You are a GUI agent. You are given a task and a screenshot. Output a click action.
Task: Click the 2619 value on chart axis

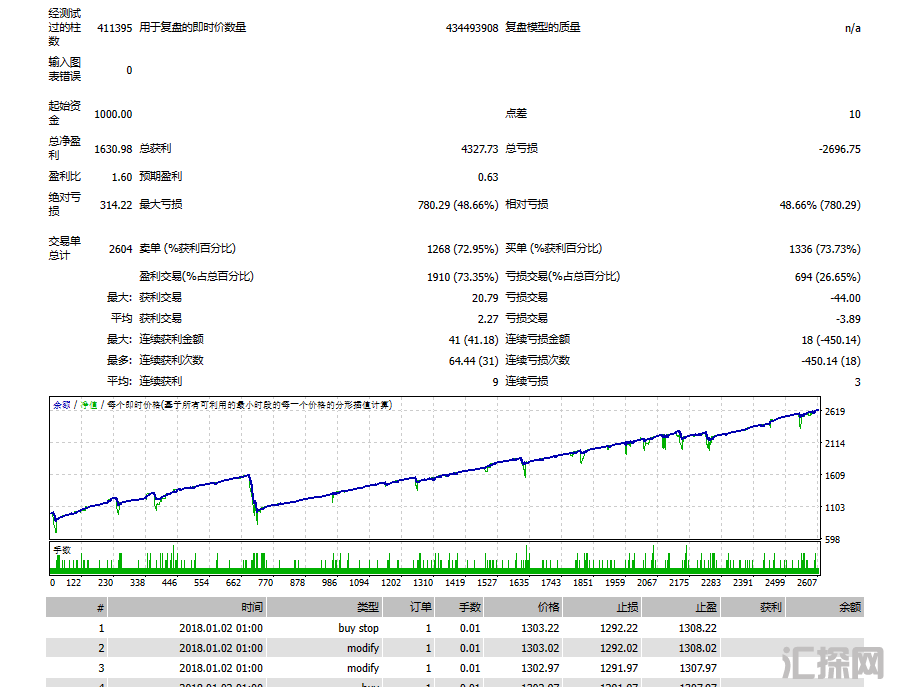click(x=836, y=412)
